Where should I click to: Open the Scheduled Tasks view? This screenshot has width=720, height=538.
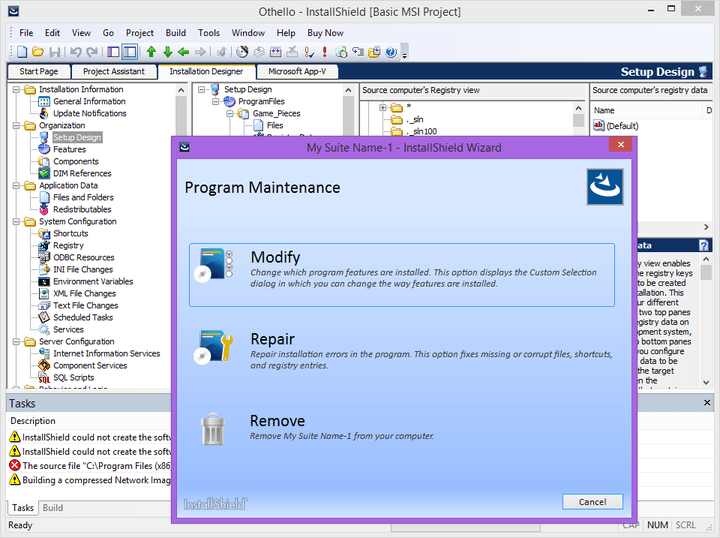pyautogui.click(x=83, y=318)
